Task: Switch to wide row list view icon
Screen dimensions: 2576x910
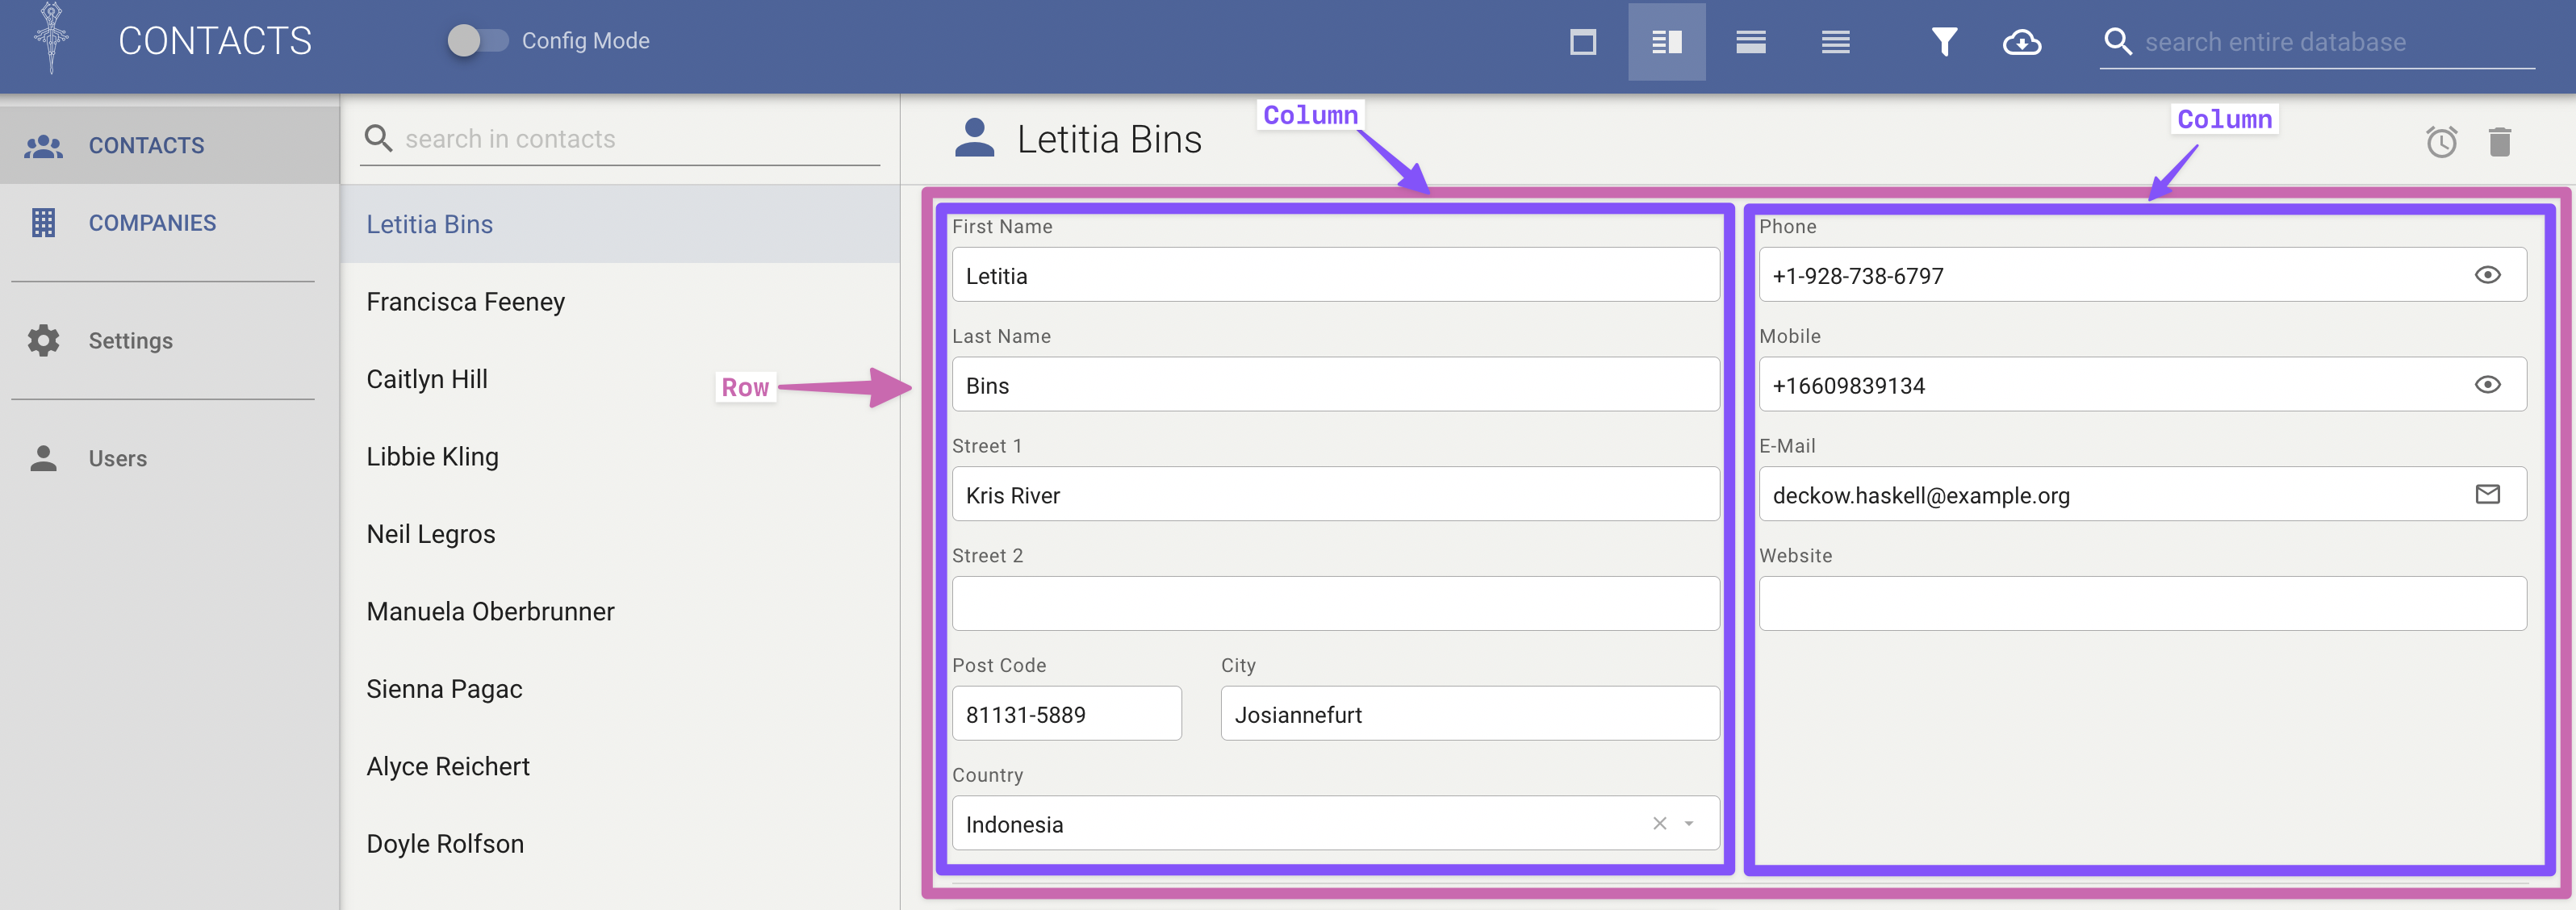Action: click(1750, 42)
